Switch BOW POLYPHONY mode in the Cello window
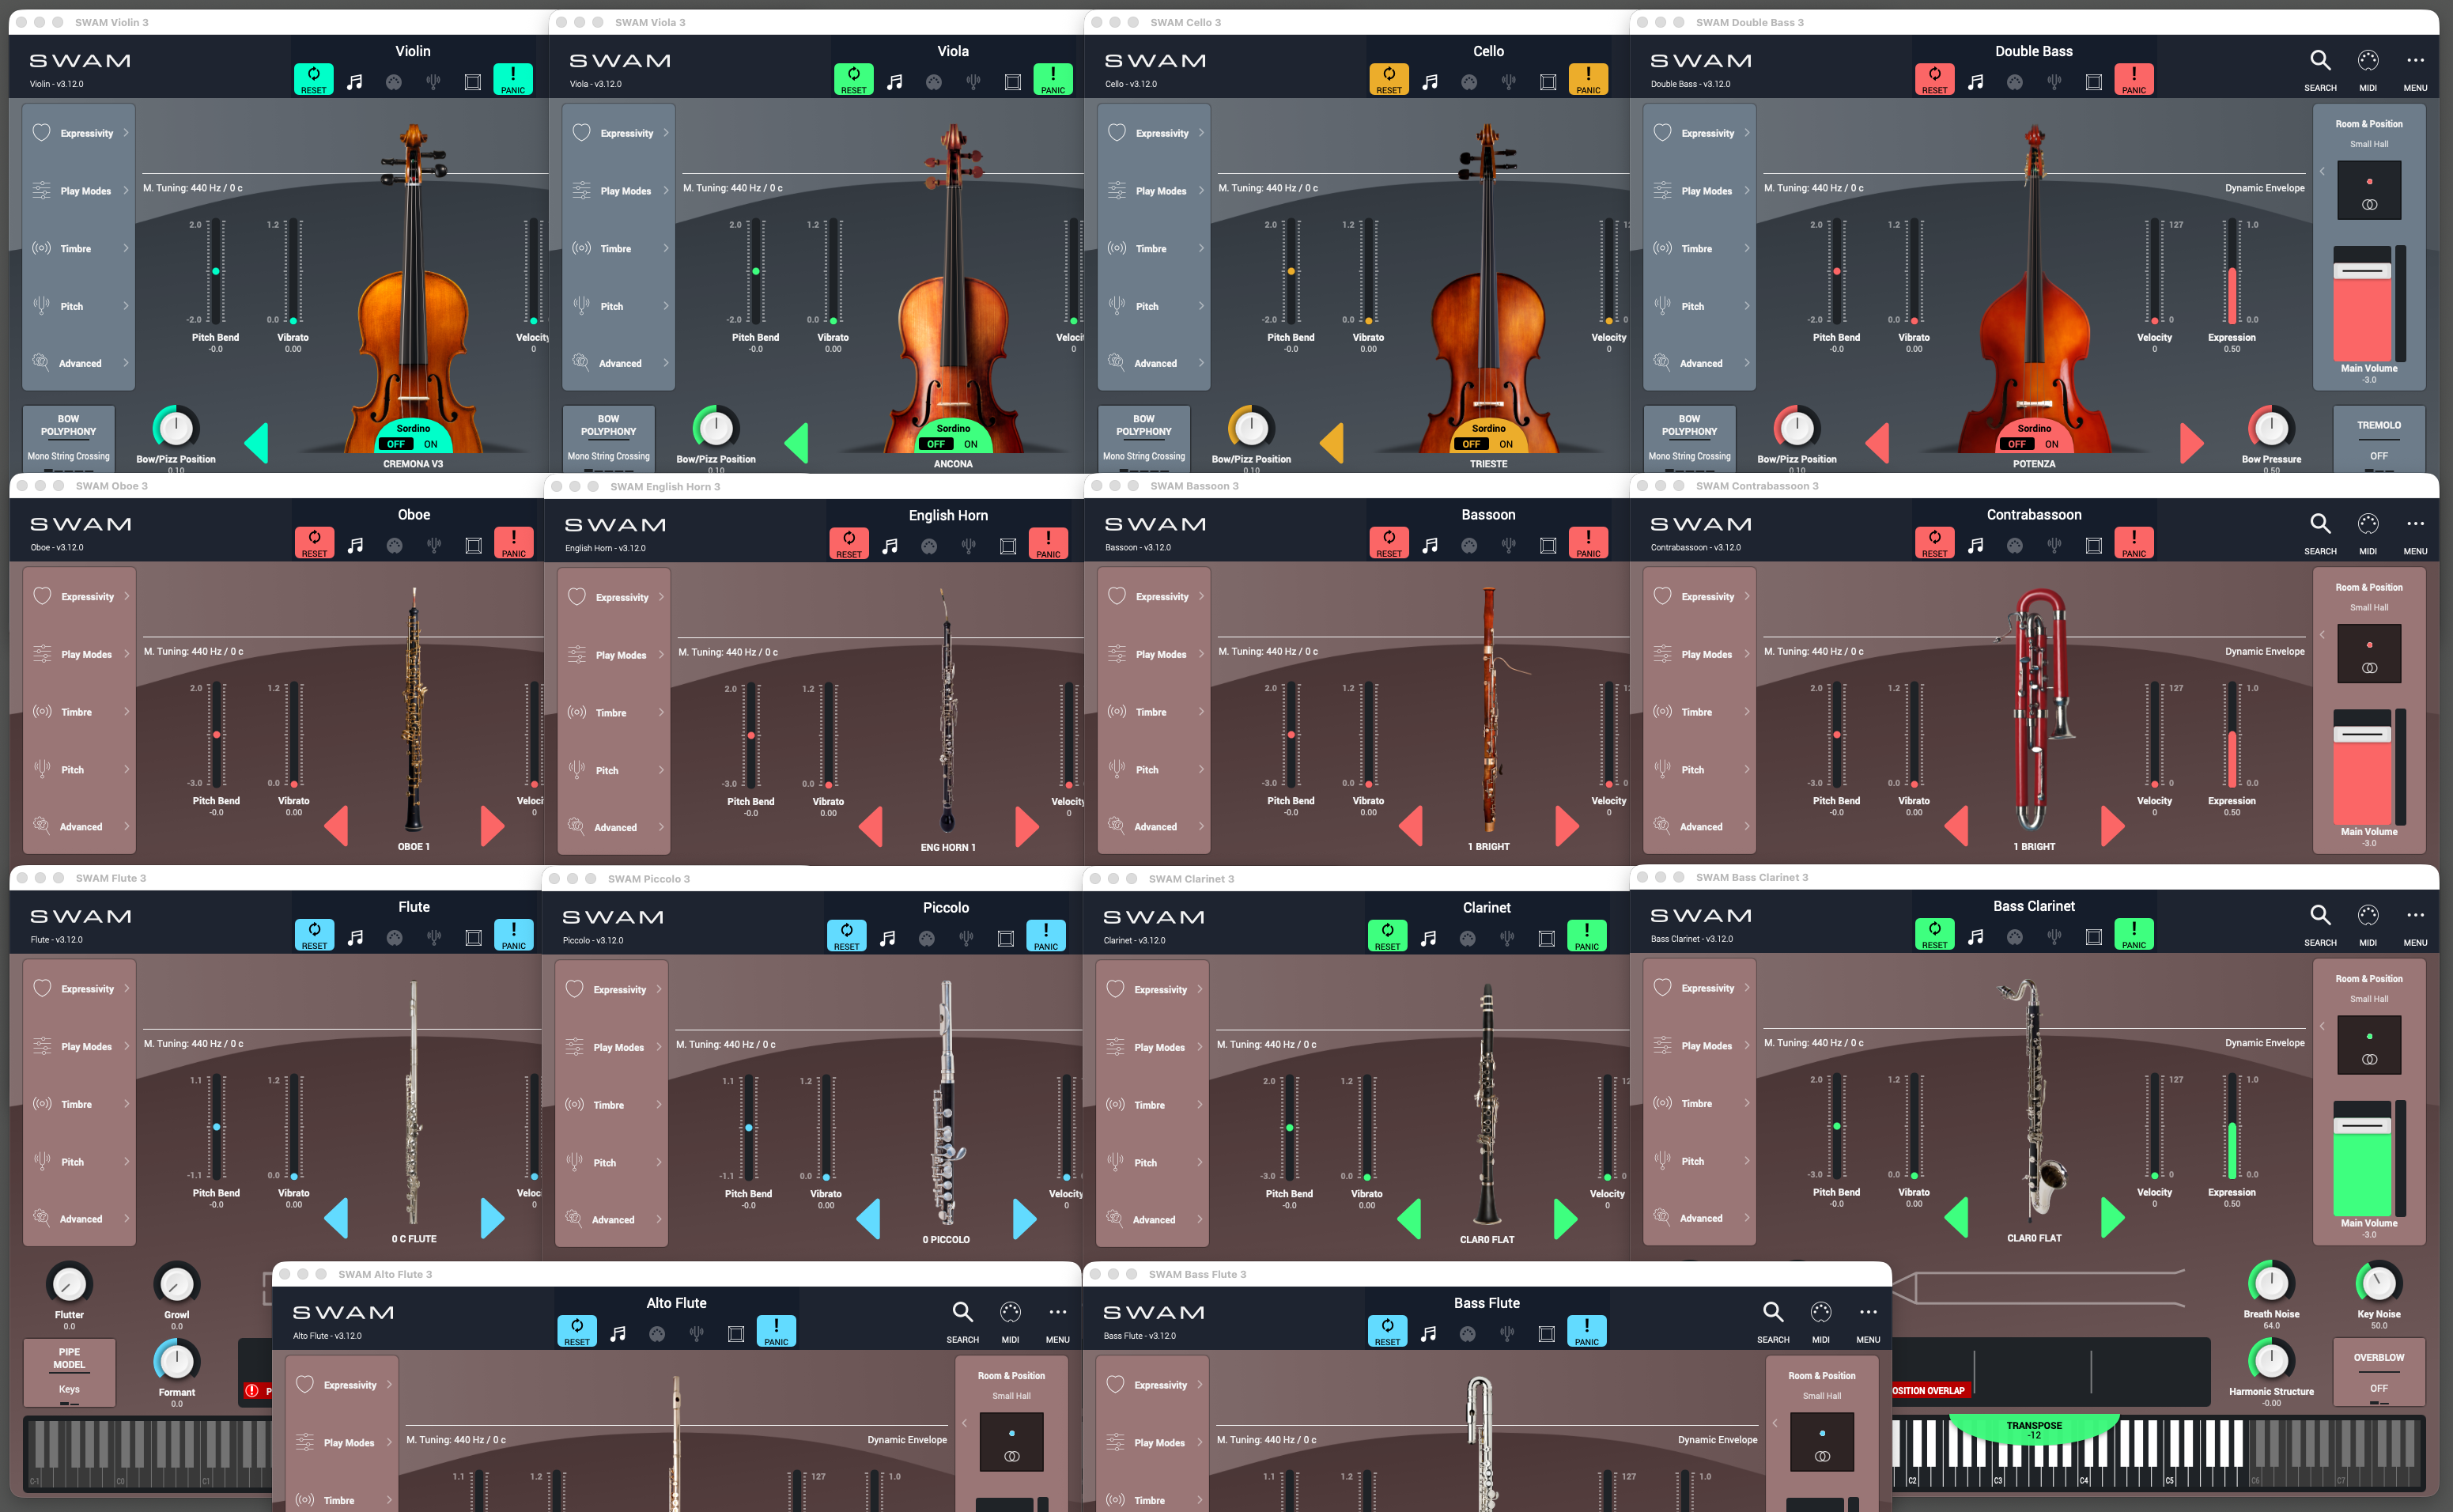Viewport: 2453px width, 1512px height. [x=1144, y=439]
